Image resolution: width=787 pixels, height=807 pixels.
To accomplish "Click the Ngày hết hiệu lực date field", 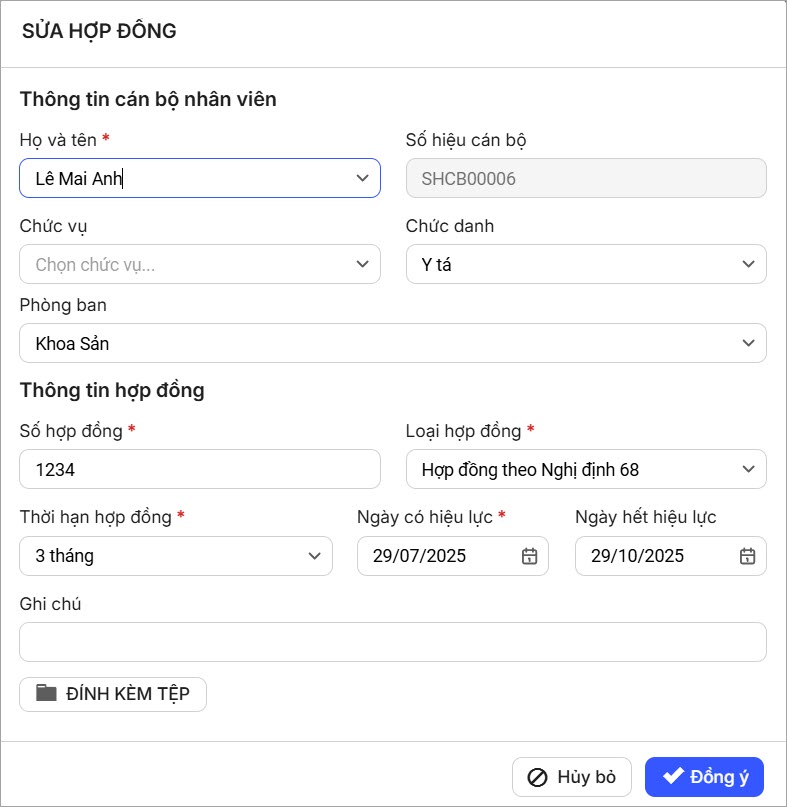I will [655, 556].
